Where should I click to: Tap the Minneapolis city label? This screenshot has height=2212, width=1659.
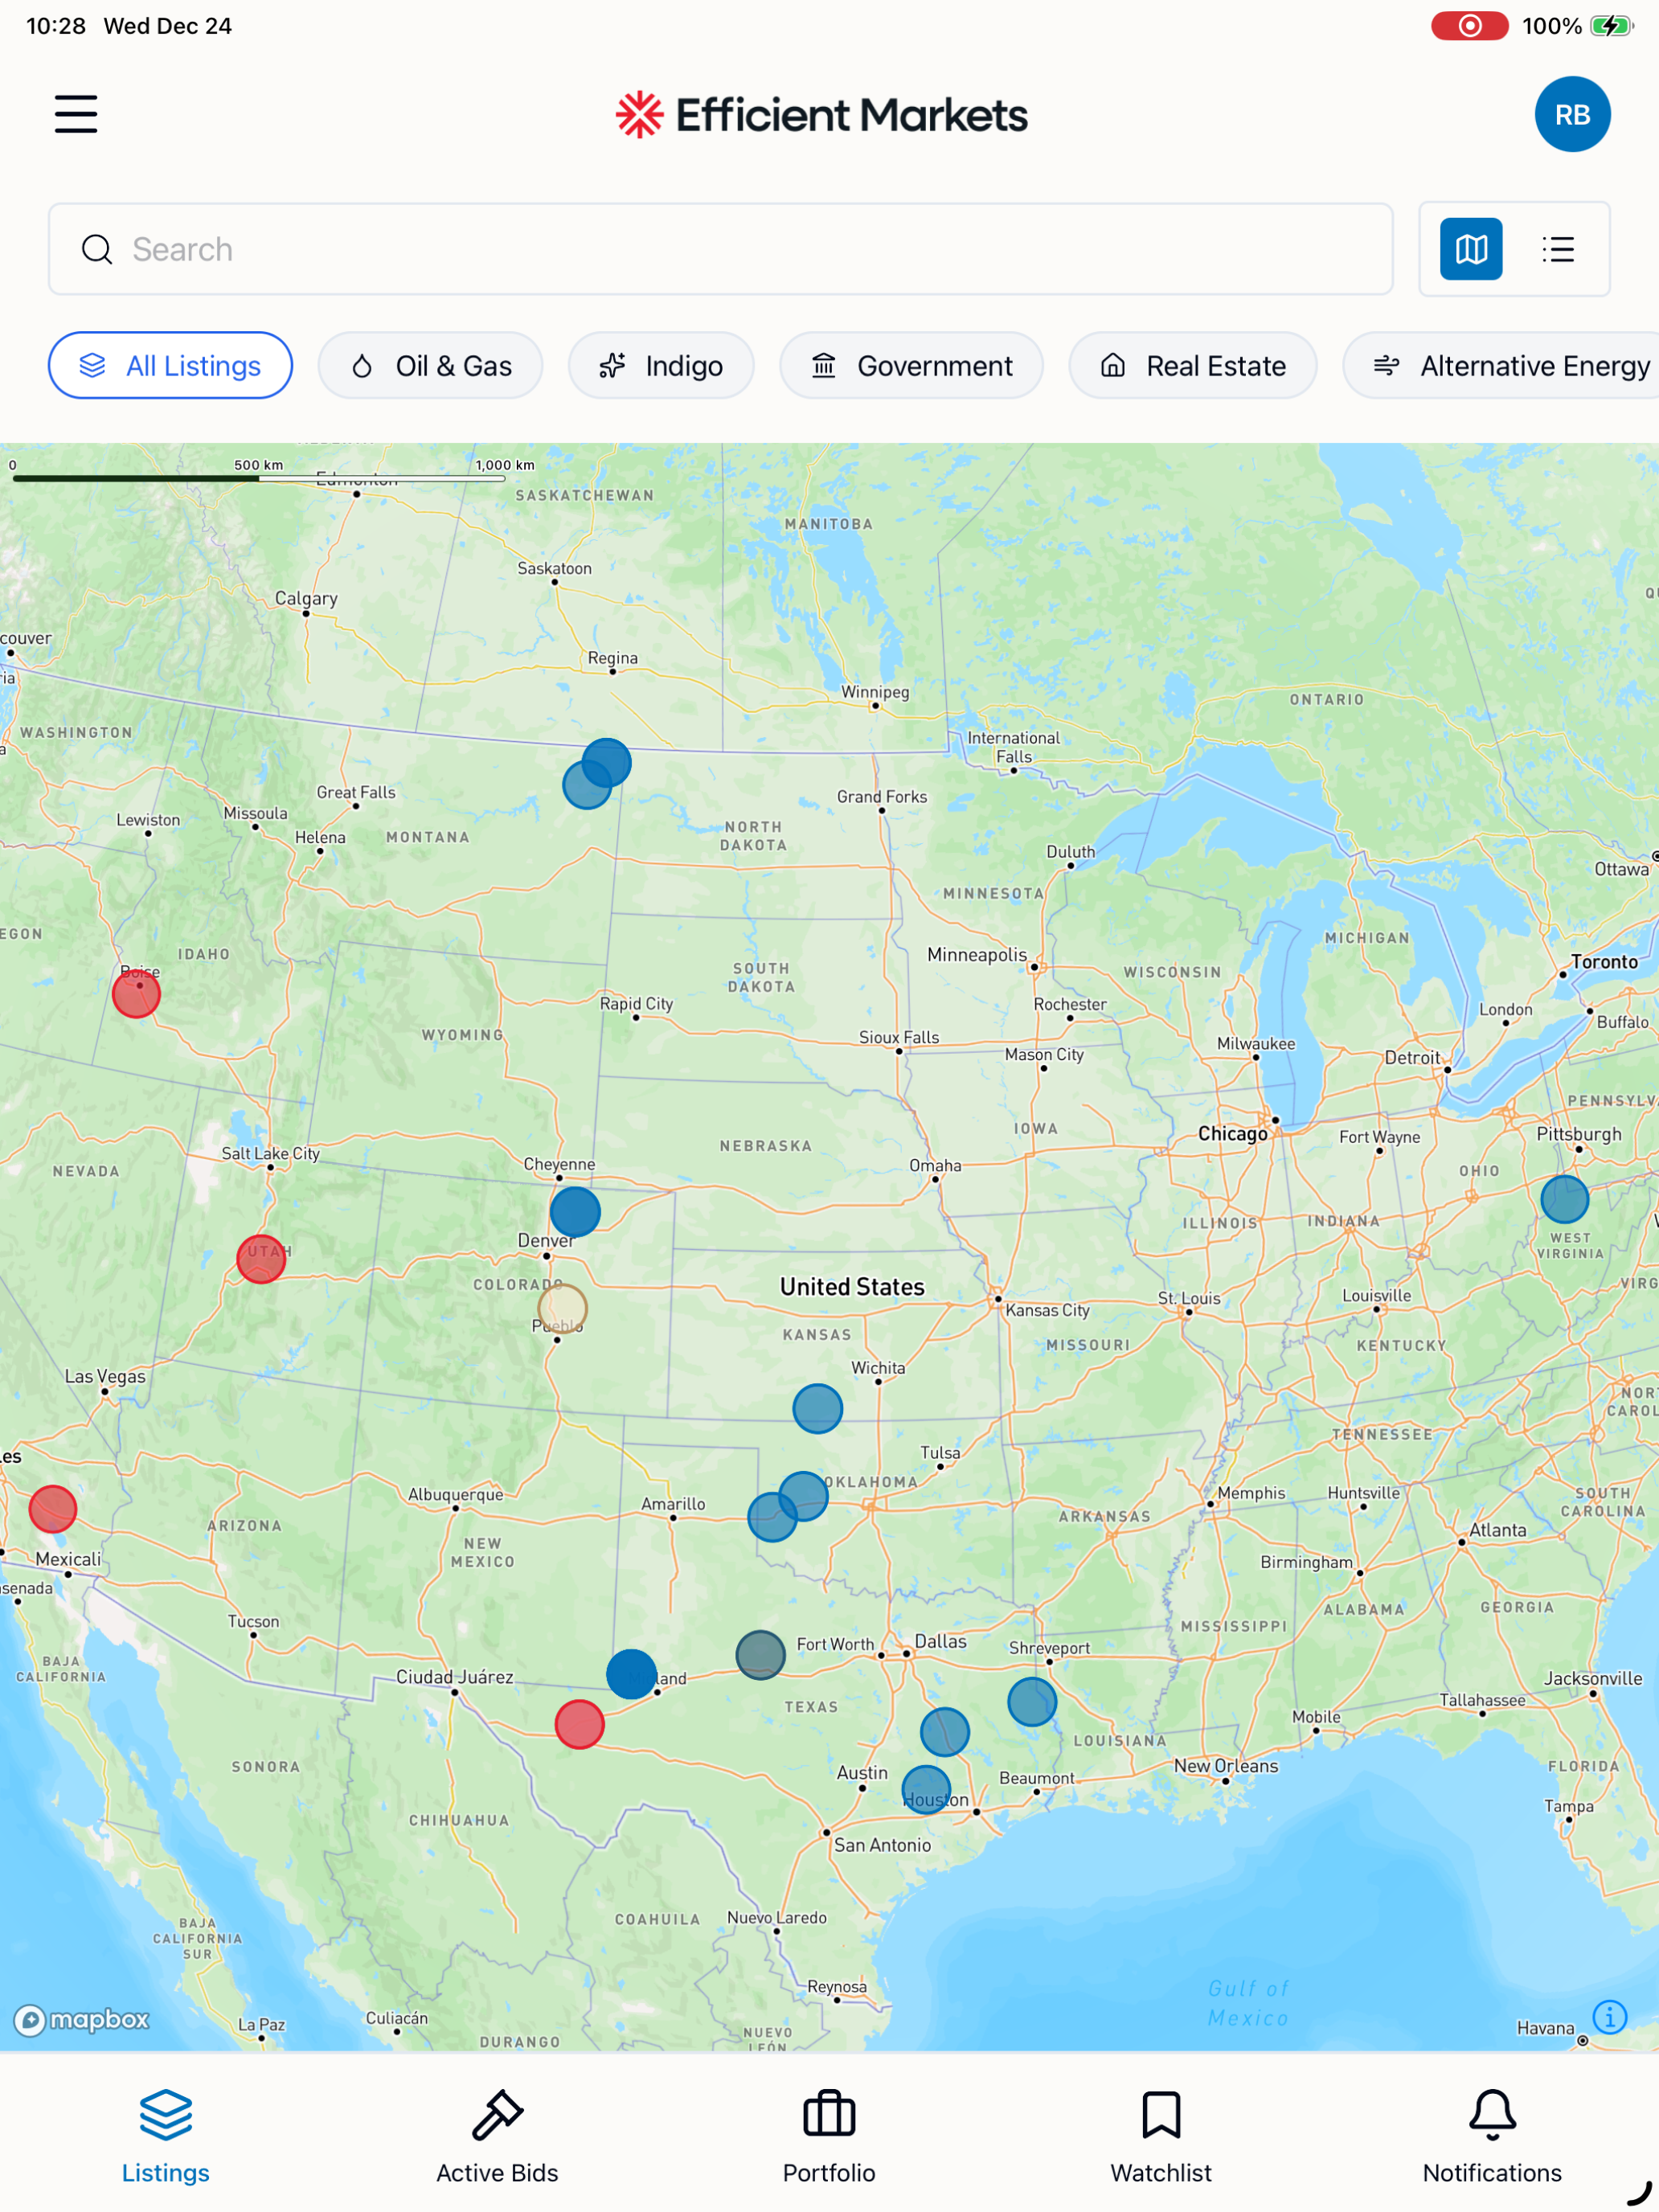click(x=977, y=955)
